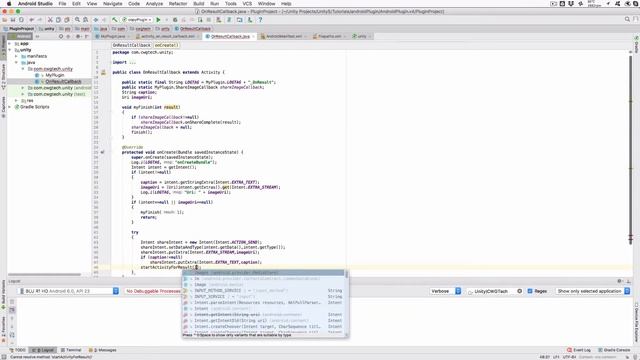
Task: Open the Verbose log level dropdown
Action: click(x=445, y=291)
